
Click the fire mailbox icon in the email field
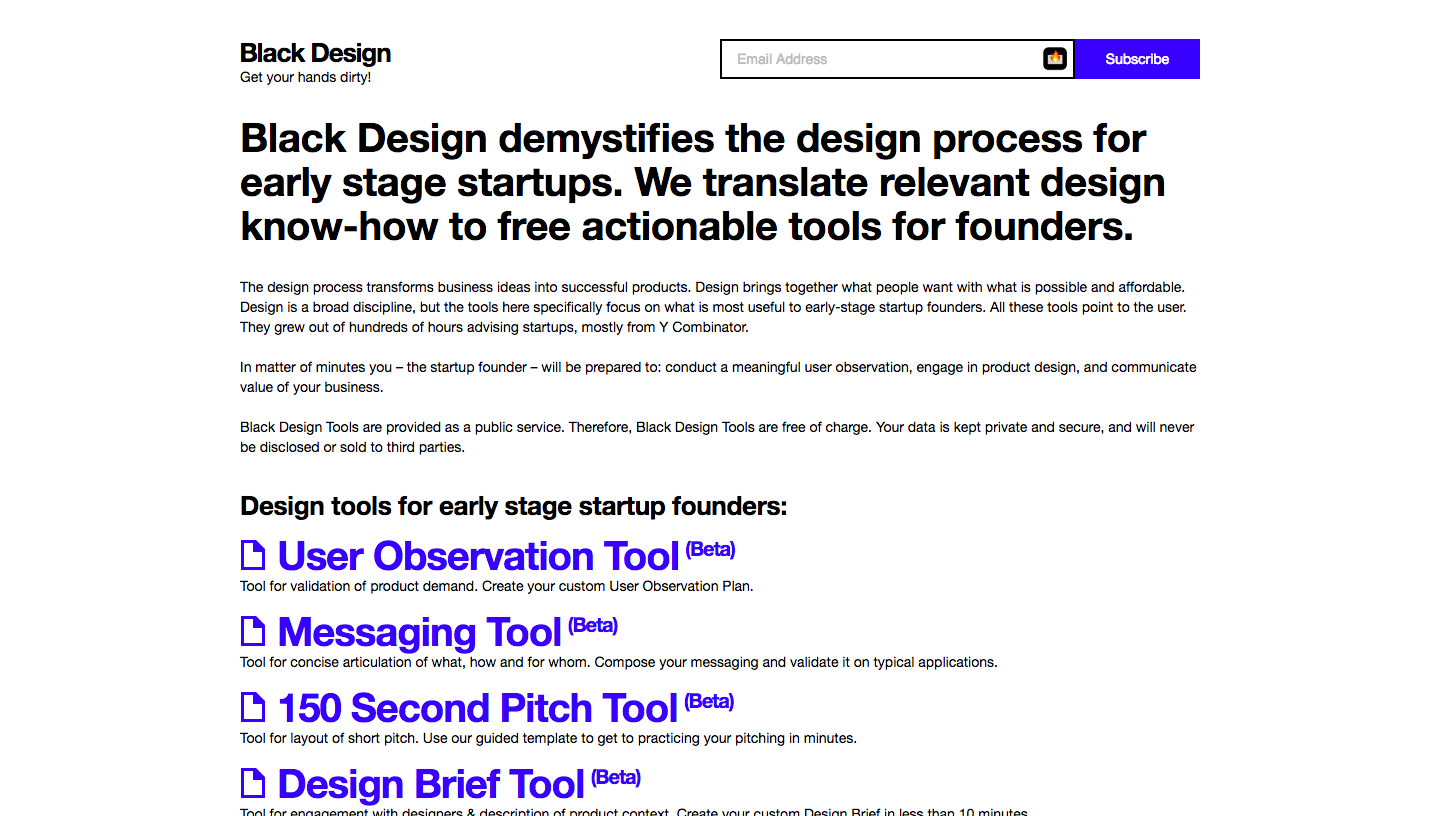pyautogui.click(x=1055, y=58)
